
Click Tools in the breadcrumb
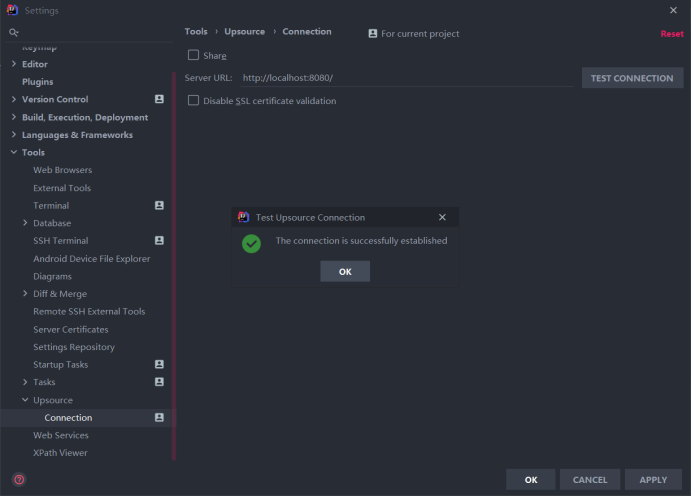[196, 31]
